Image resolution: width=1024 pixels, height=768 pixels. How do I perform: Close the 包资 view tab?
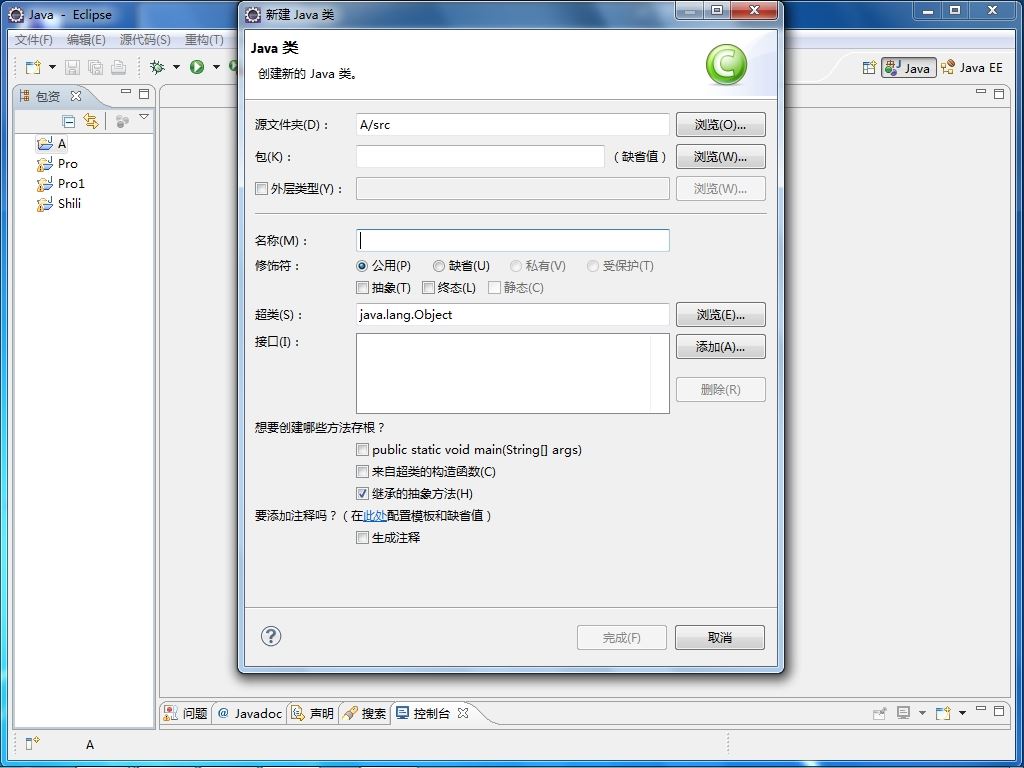coord(76,96)
